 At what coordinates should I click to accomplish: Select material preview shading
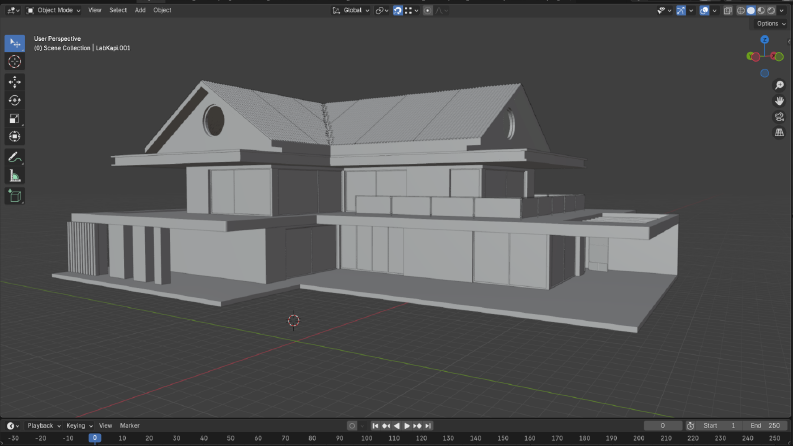(x=761, y=10)
